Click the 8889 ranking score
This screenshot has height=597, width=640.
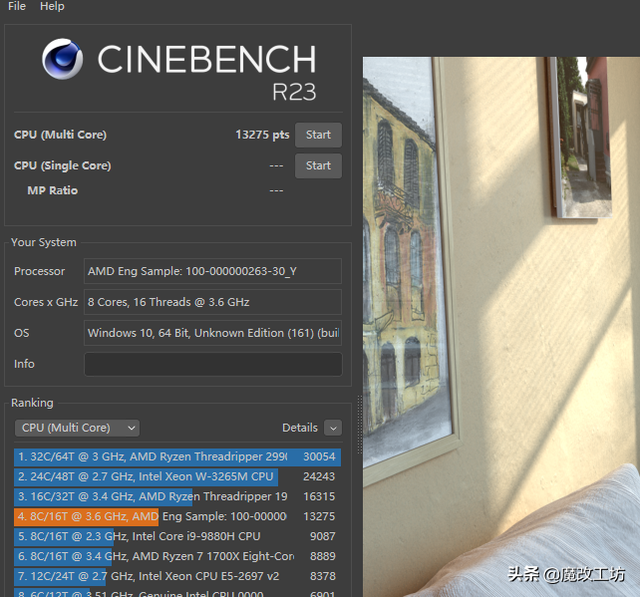[322, 556]
